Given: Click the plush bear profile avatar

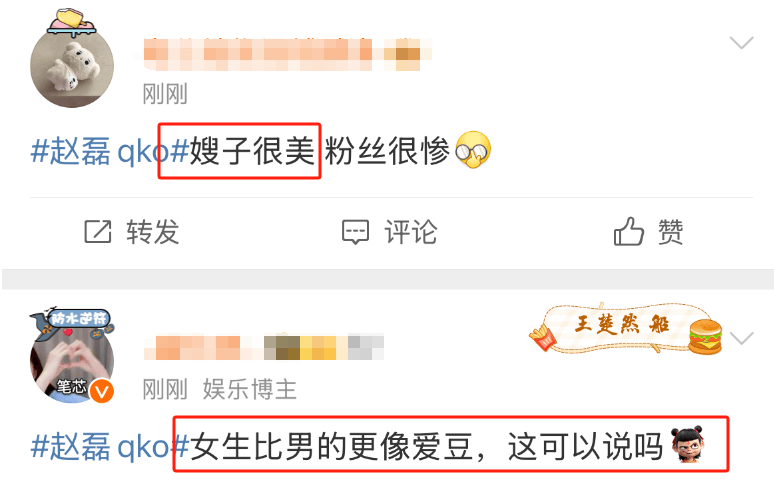Looking at the screenshot, I should (72, 65).
